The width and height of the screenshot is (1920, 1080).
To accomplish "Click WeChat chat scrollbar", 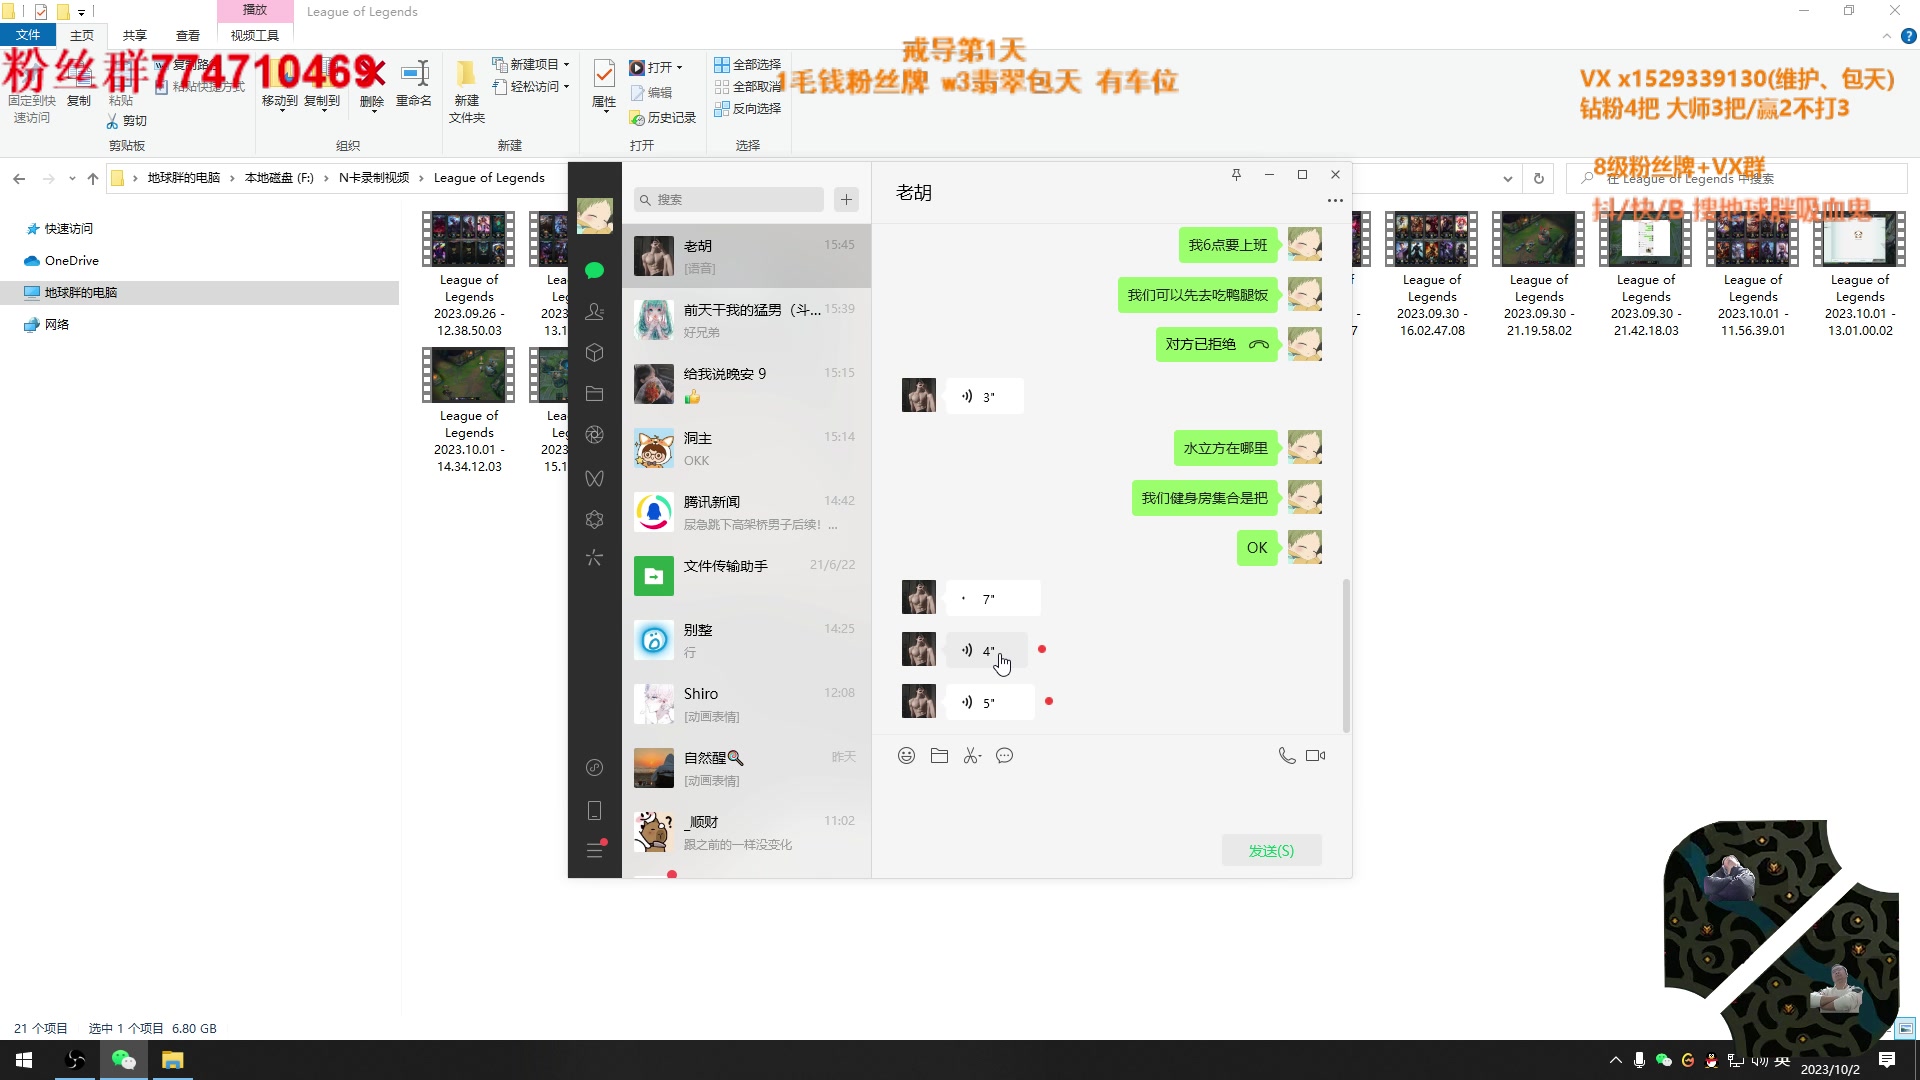I will pos(1346,655).
